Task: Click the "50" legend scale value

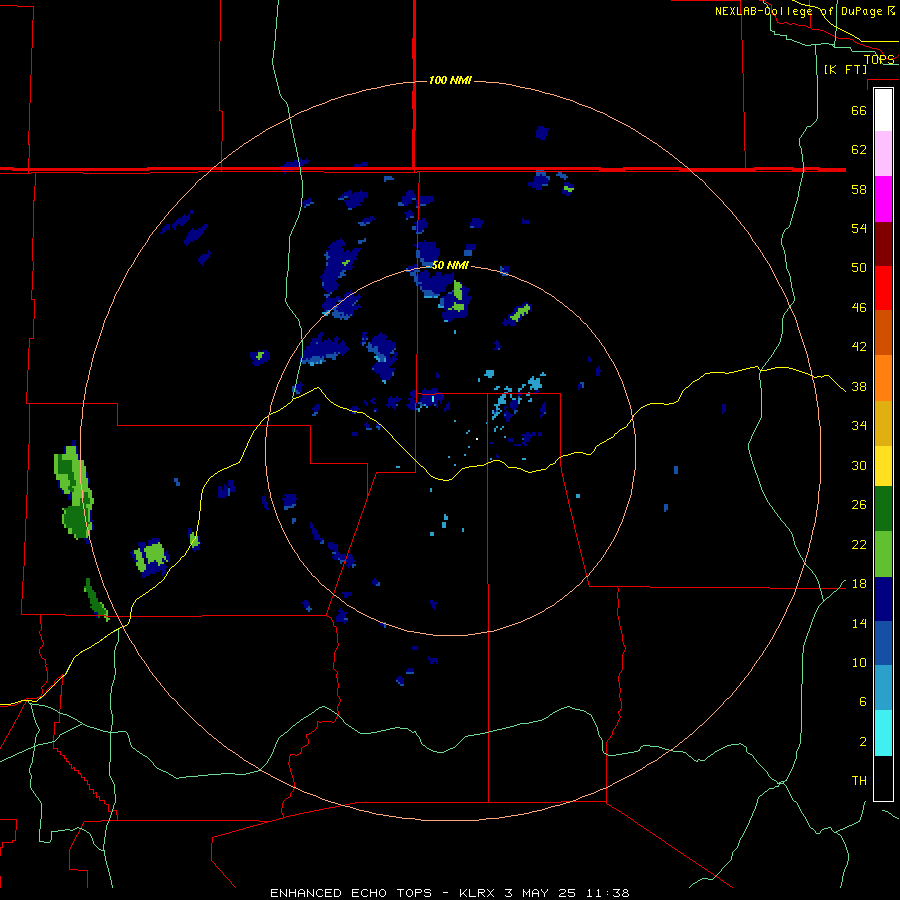Action: [859, 268]
